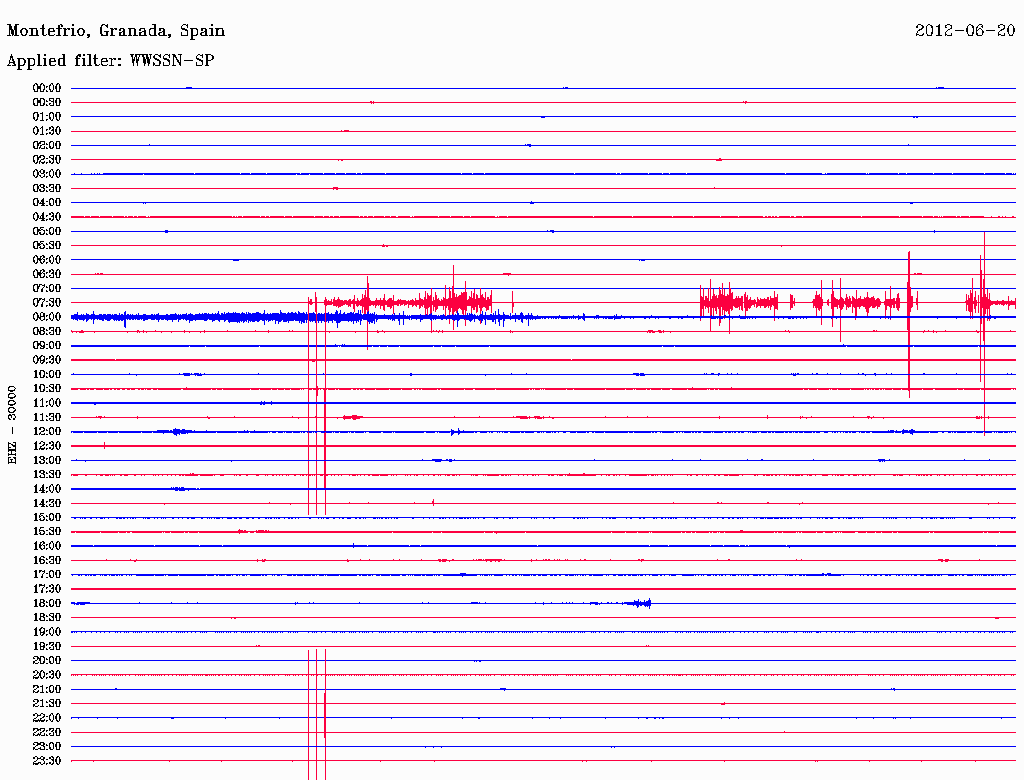Select the 00:00 time label
The width and height of the screenshot is (1024, 780).
click(x=47, y=88)
